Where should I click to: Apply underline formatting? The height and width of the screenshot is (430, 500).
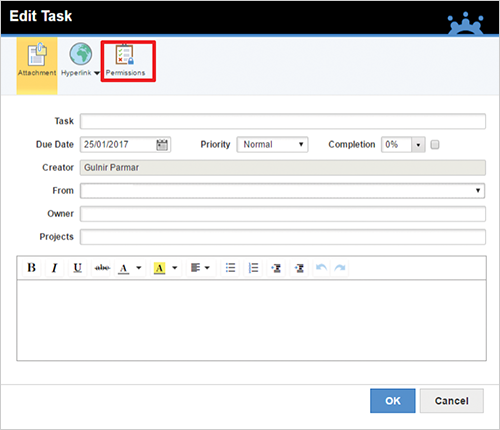coord(77,268)
